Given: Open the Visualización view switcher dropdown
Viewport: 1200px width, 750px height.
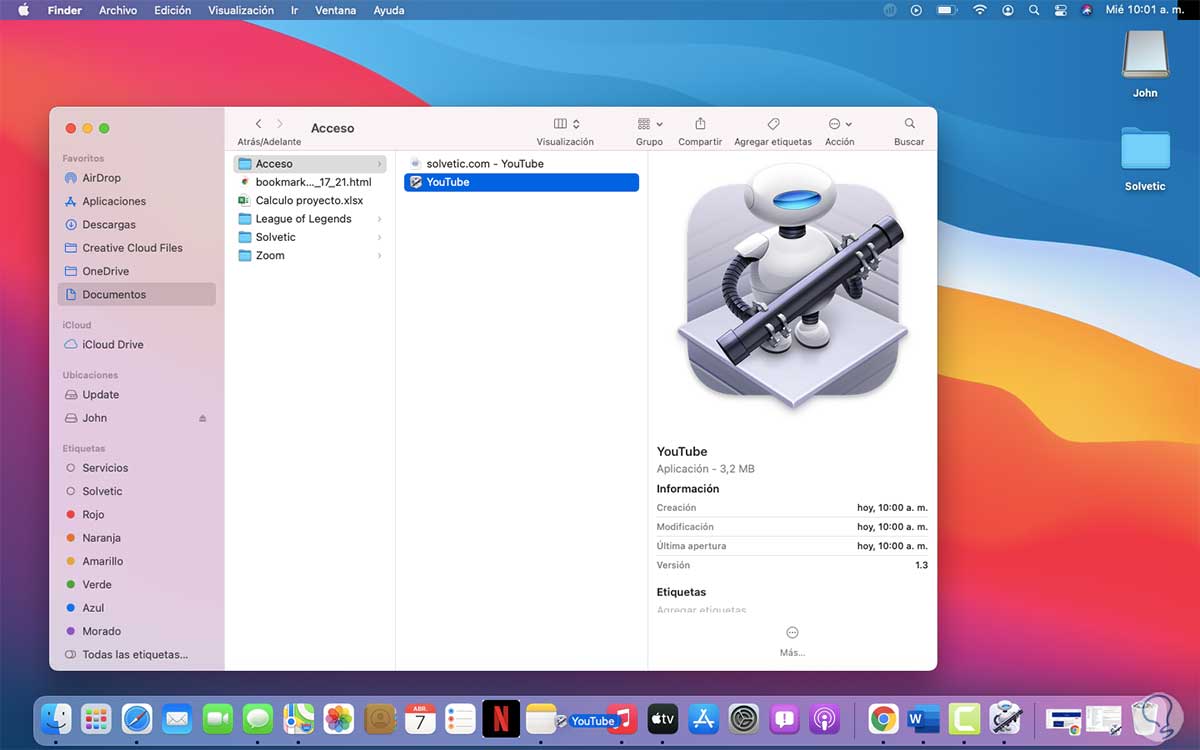Looking at the screenshot, I should click(x=567, y=124).
